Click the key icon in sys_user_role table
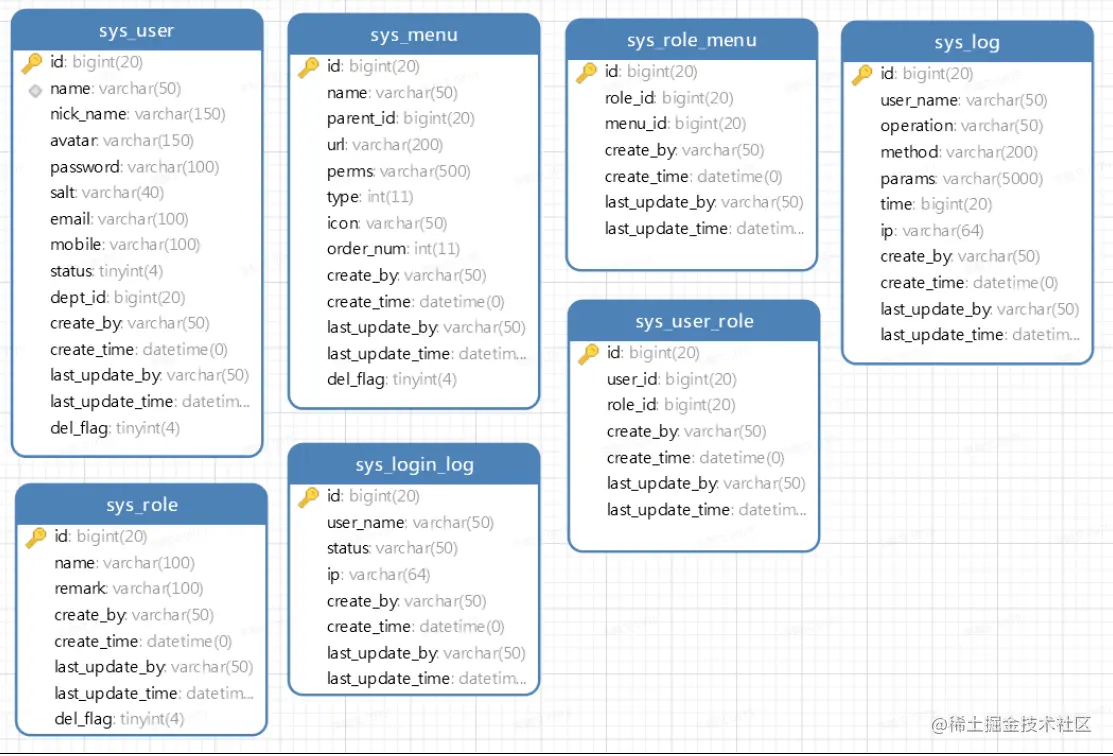Viewport: 1113px width, 756px height. coord(588,354)
